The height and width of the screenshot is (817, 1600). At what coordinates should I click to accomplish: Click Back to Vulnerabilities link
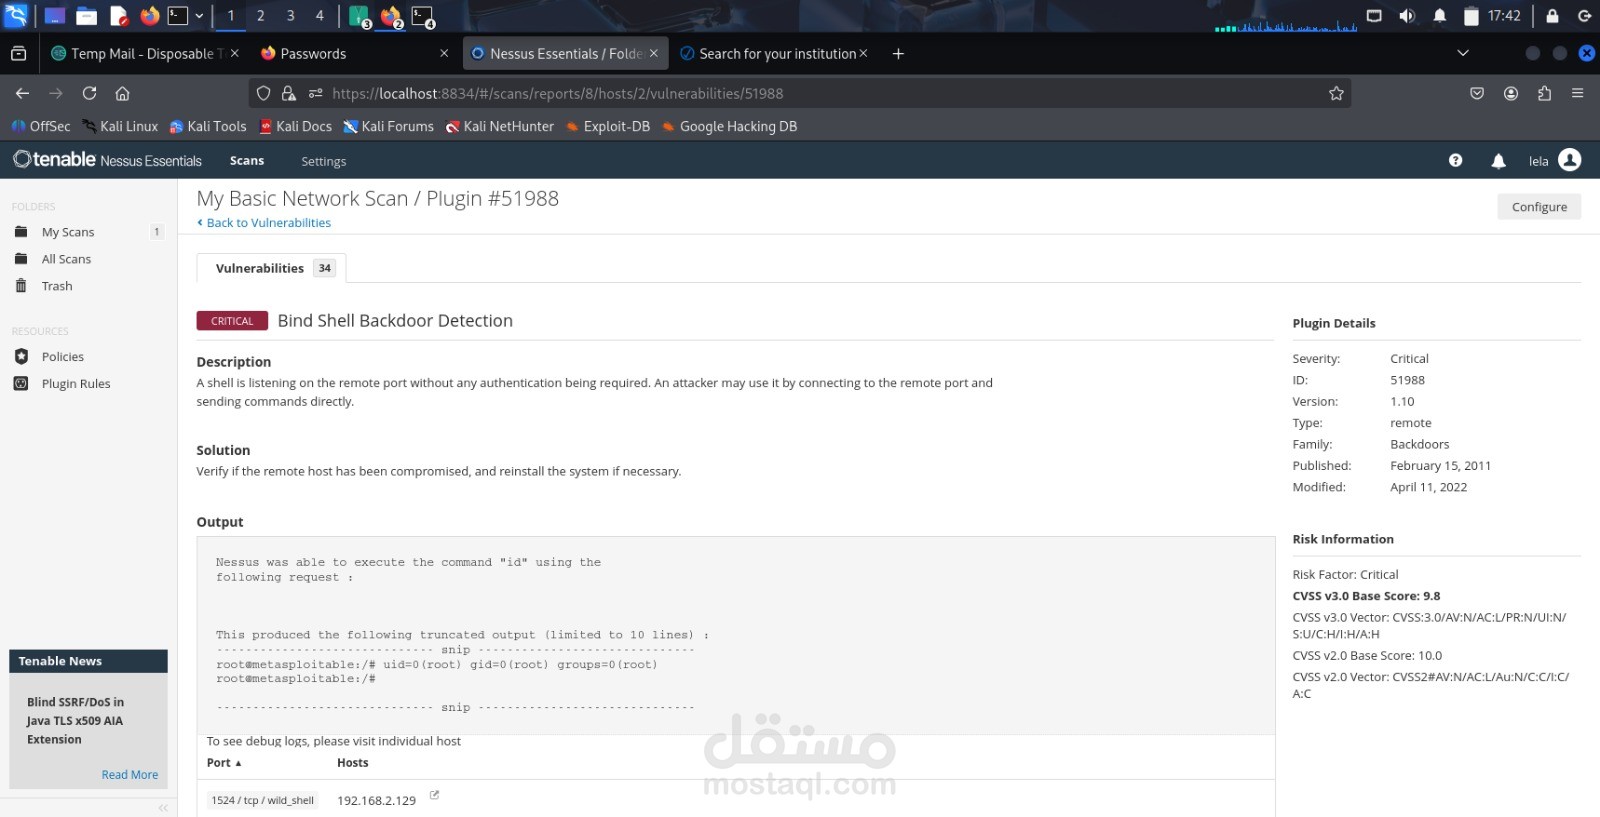tap(264, 223)
